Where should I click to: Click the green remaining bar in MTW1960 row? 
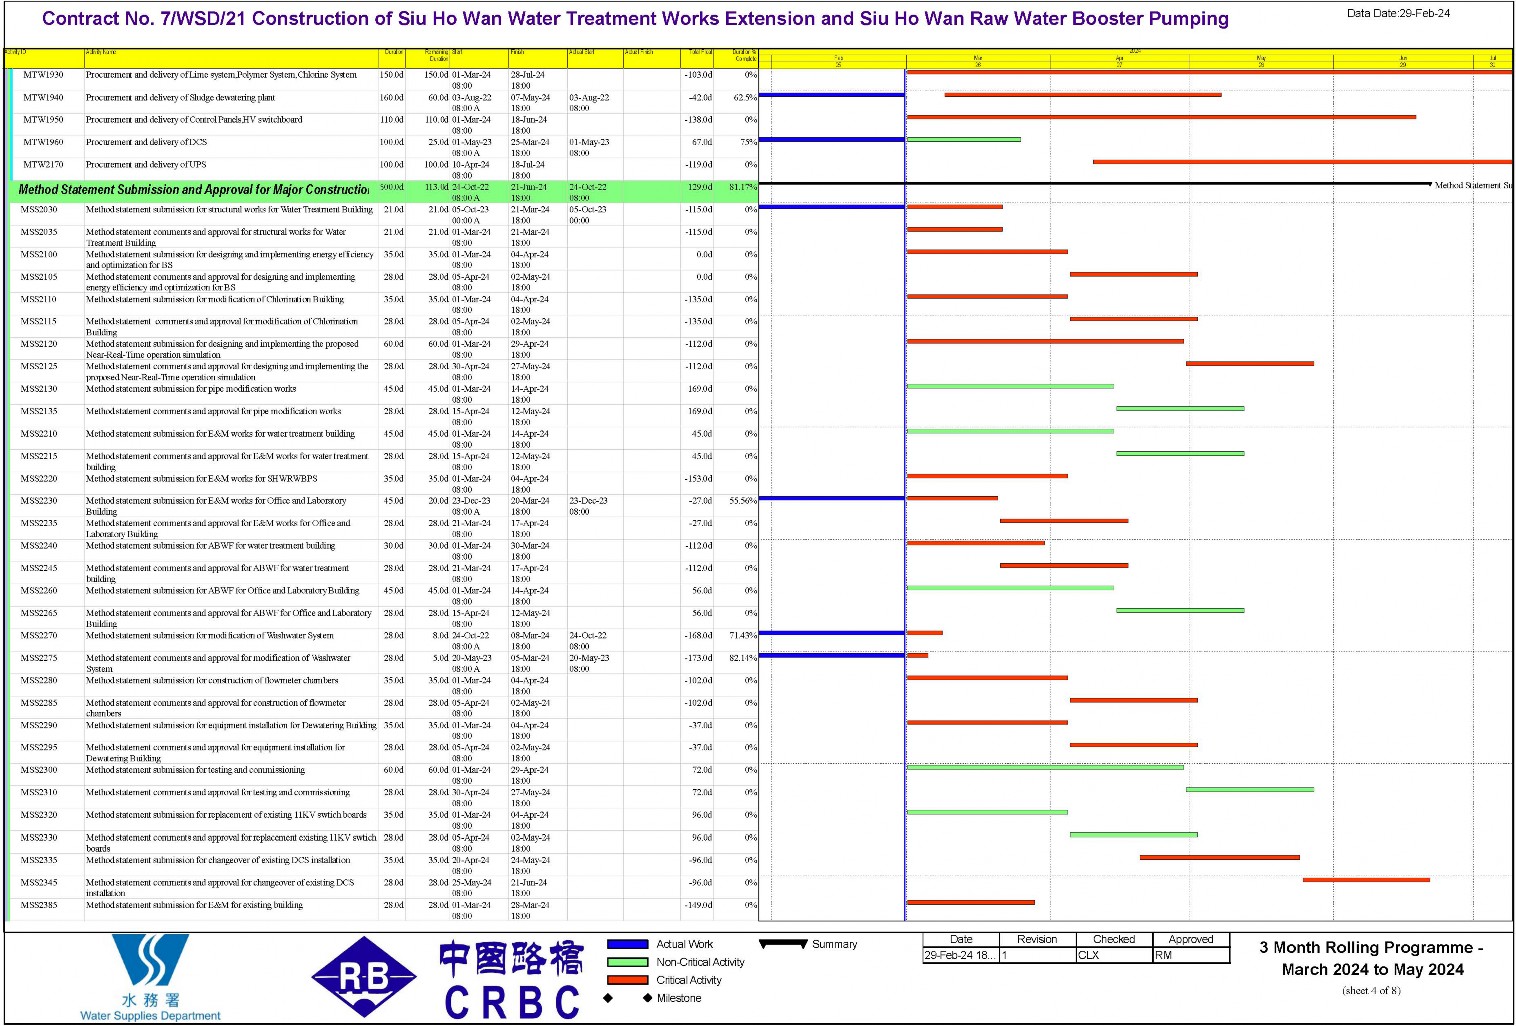click(x=963, y=140)
